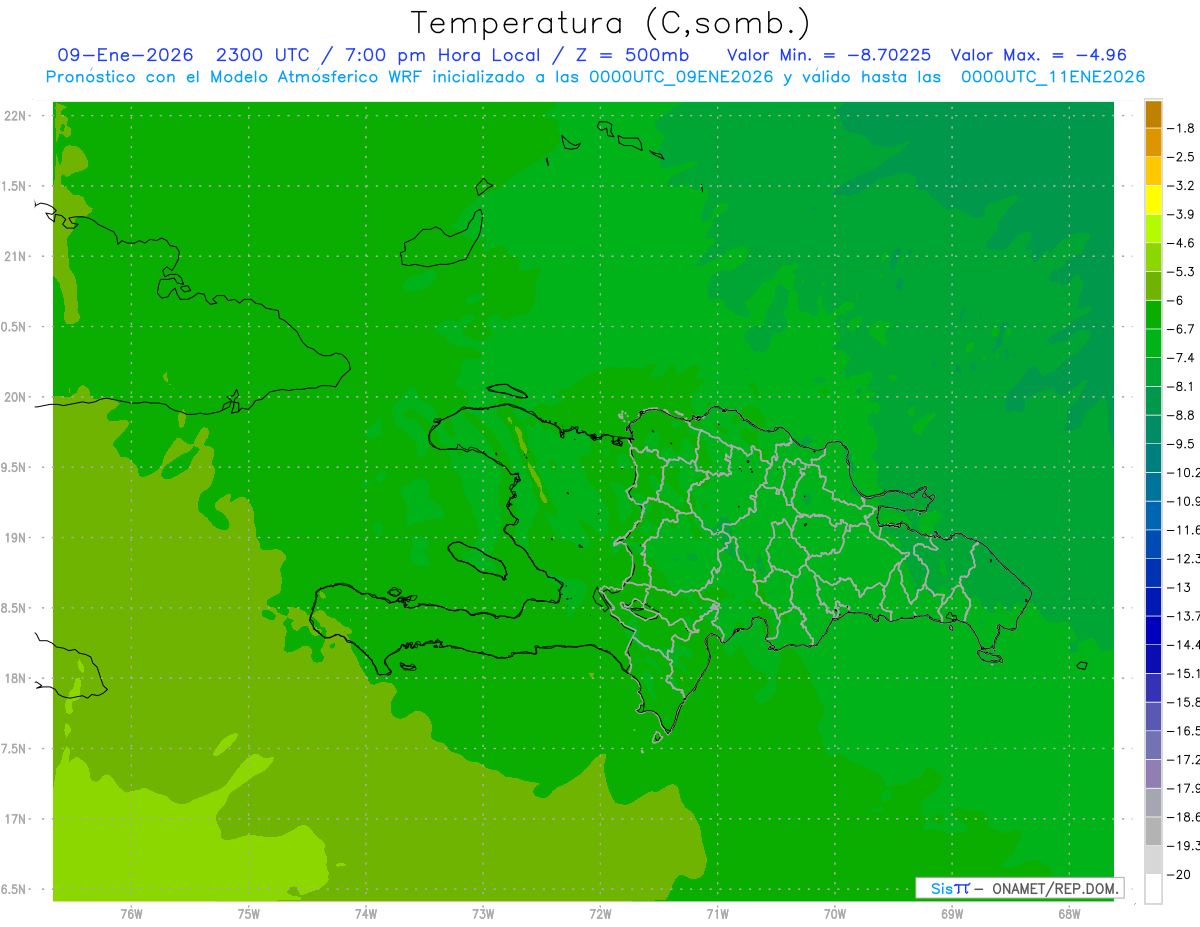Click the title "Temperatura (C,somb.)"
Image resolution: width=1200 pixels, height=927 pixels.
[x=610, y=23]
